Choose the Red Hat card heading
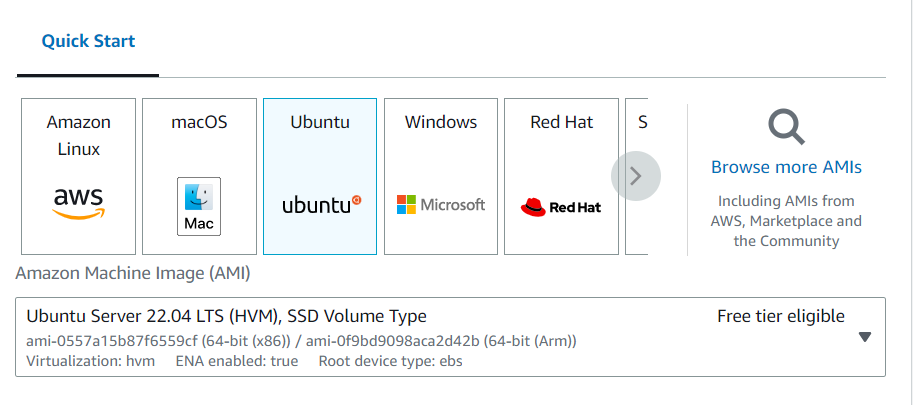 click(x=561, y=122)
